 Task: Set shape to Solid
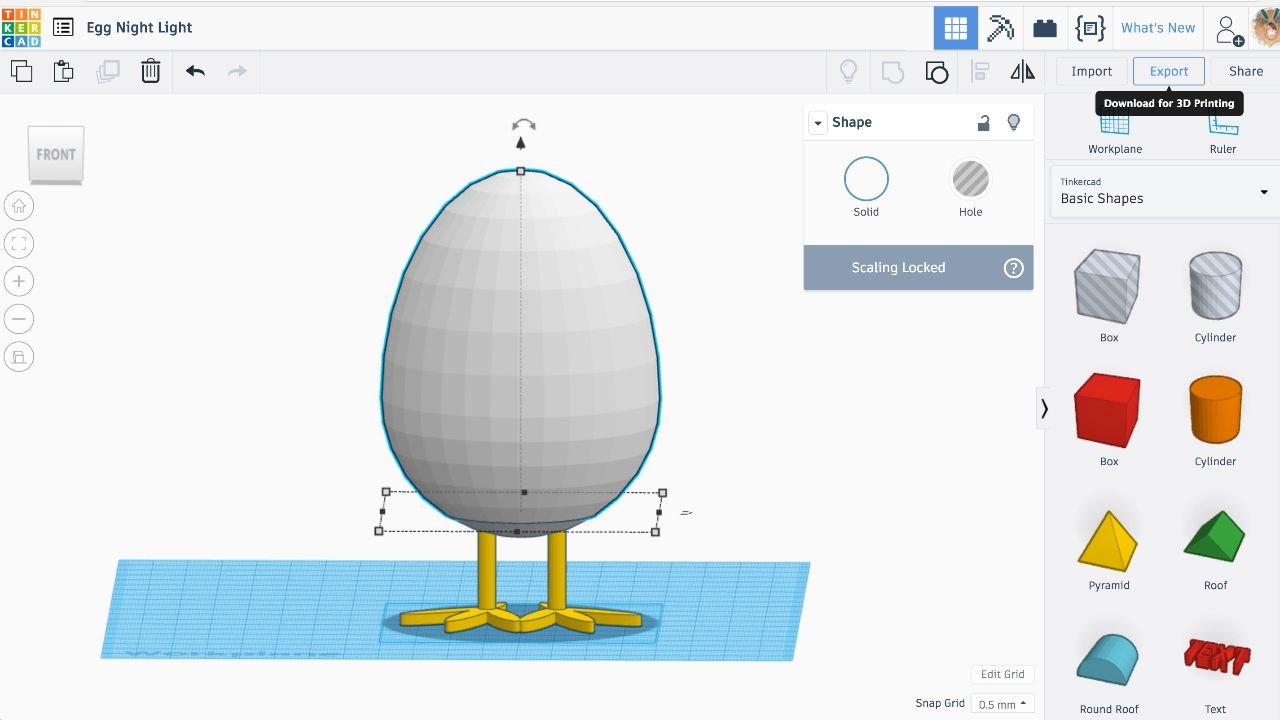click(x=866, y=187)
